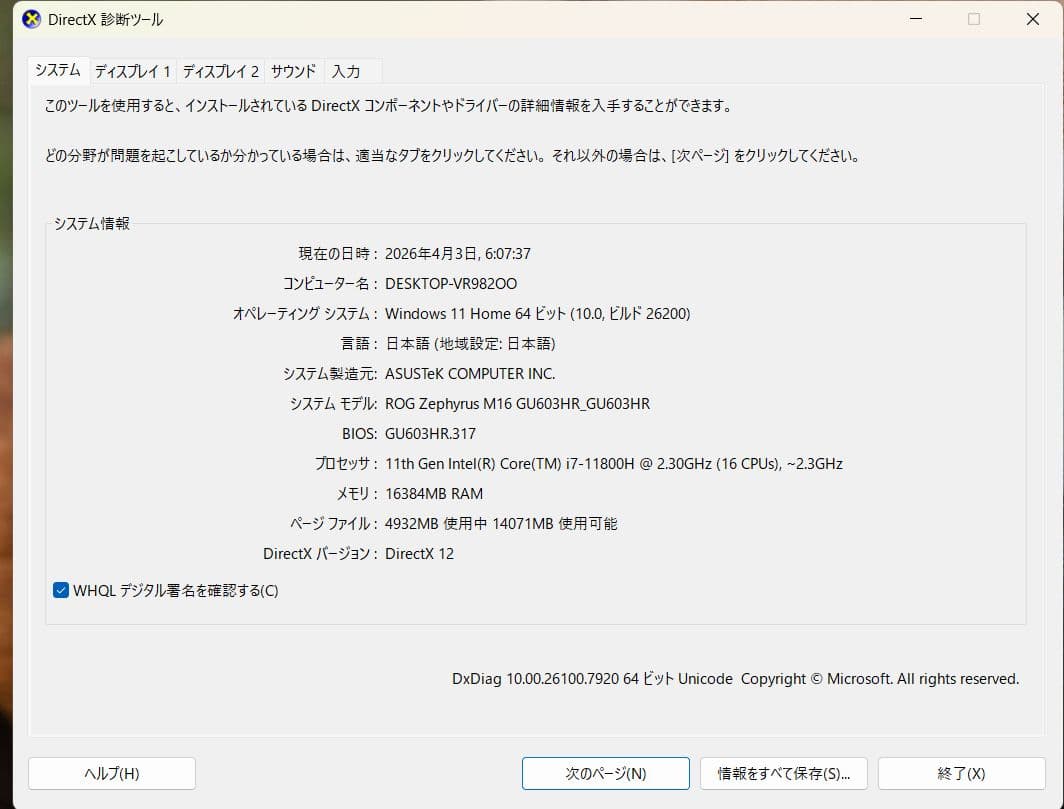Click the disabled maximize icon

[x=974, y=19]
